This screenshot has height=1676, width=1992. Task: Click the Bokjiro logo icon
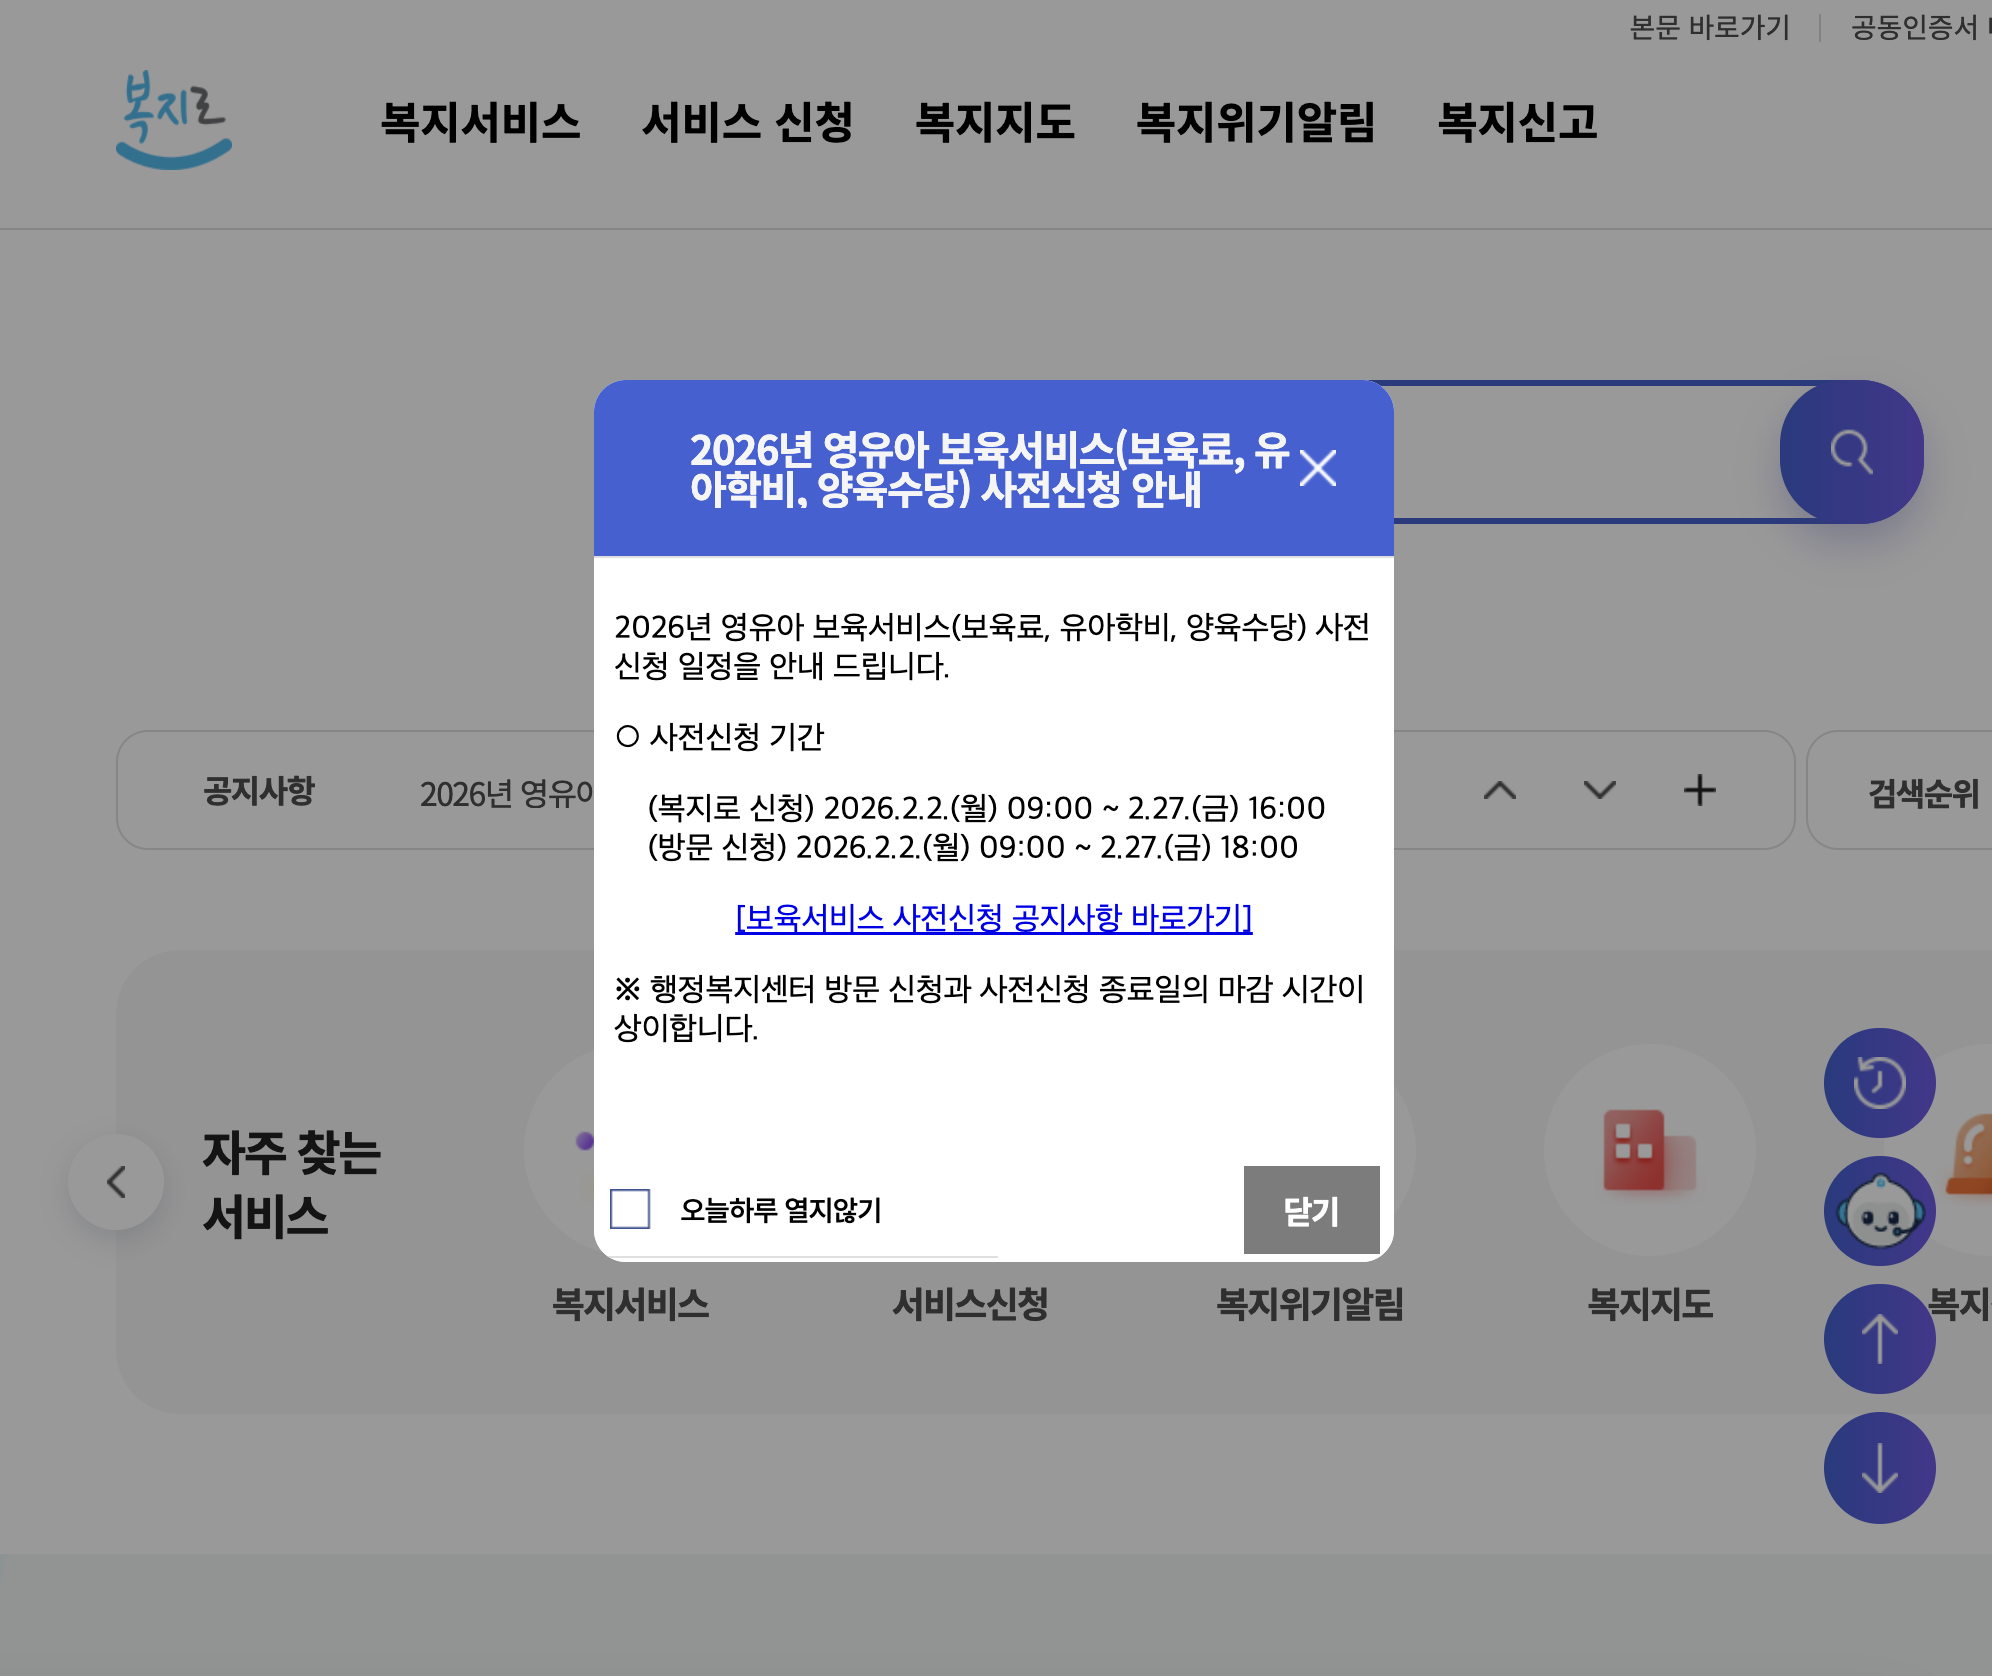click(x=174, y=120)
